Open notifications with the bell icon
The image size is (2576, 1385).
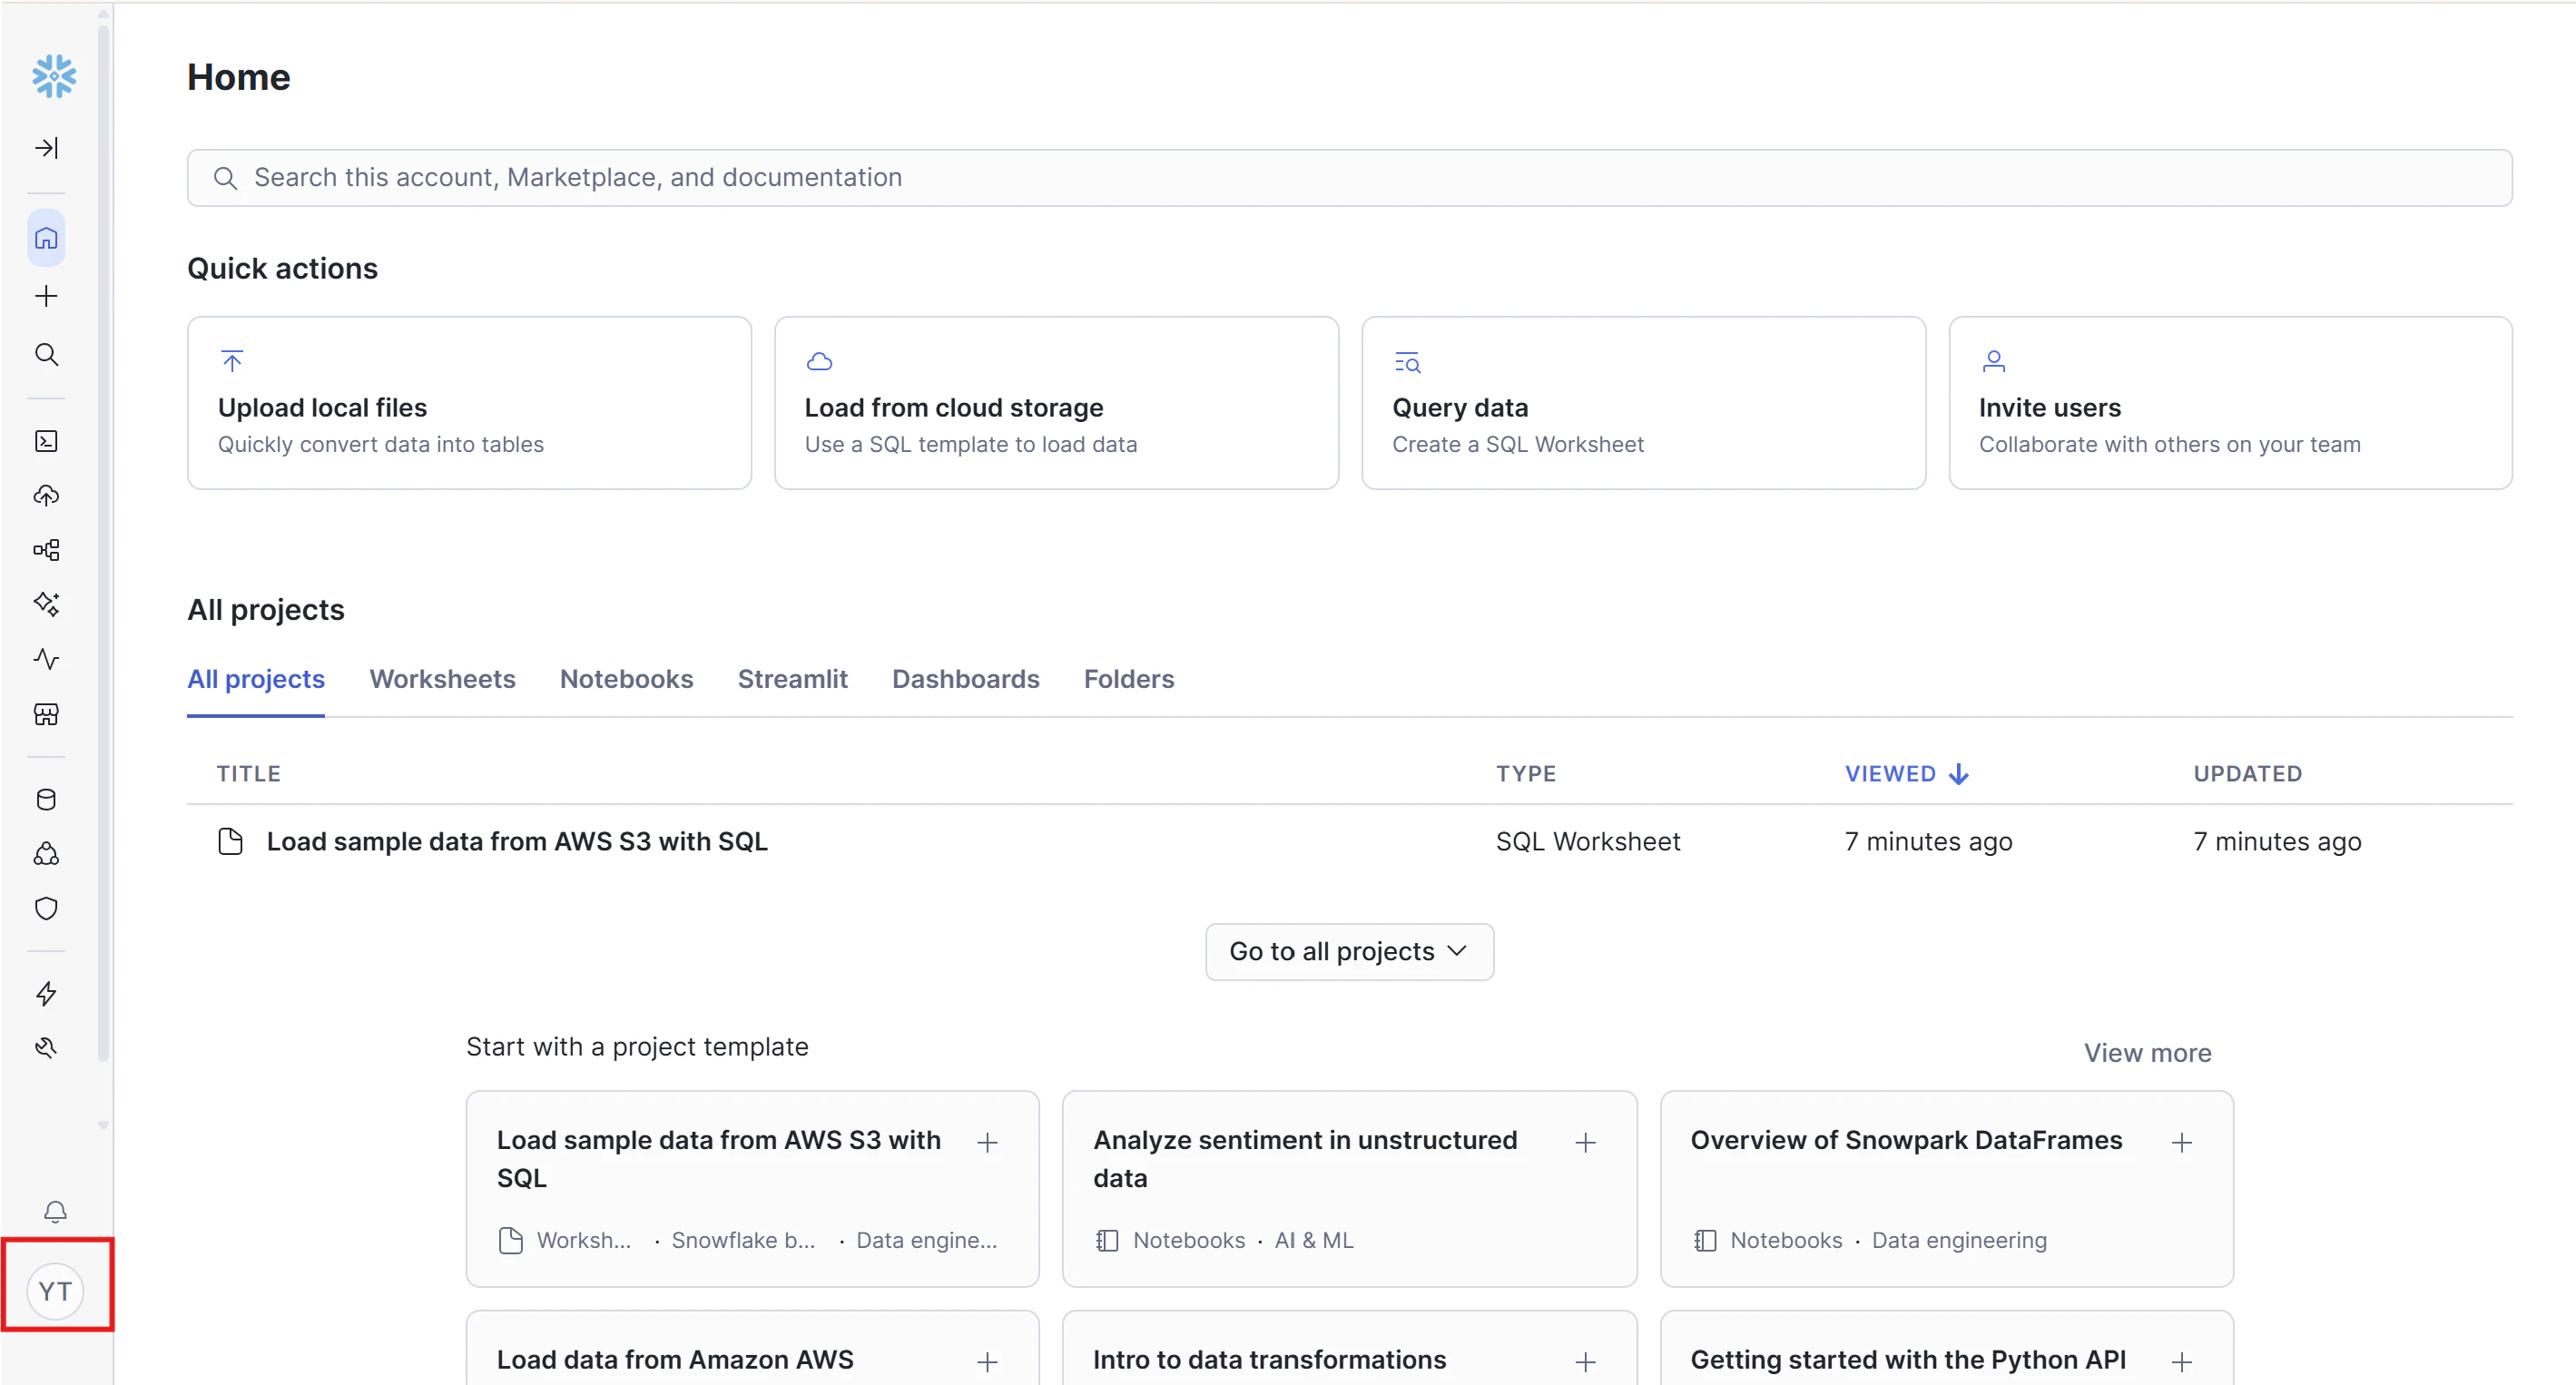(x=55, y=1212)
